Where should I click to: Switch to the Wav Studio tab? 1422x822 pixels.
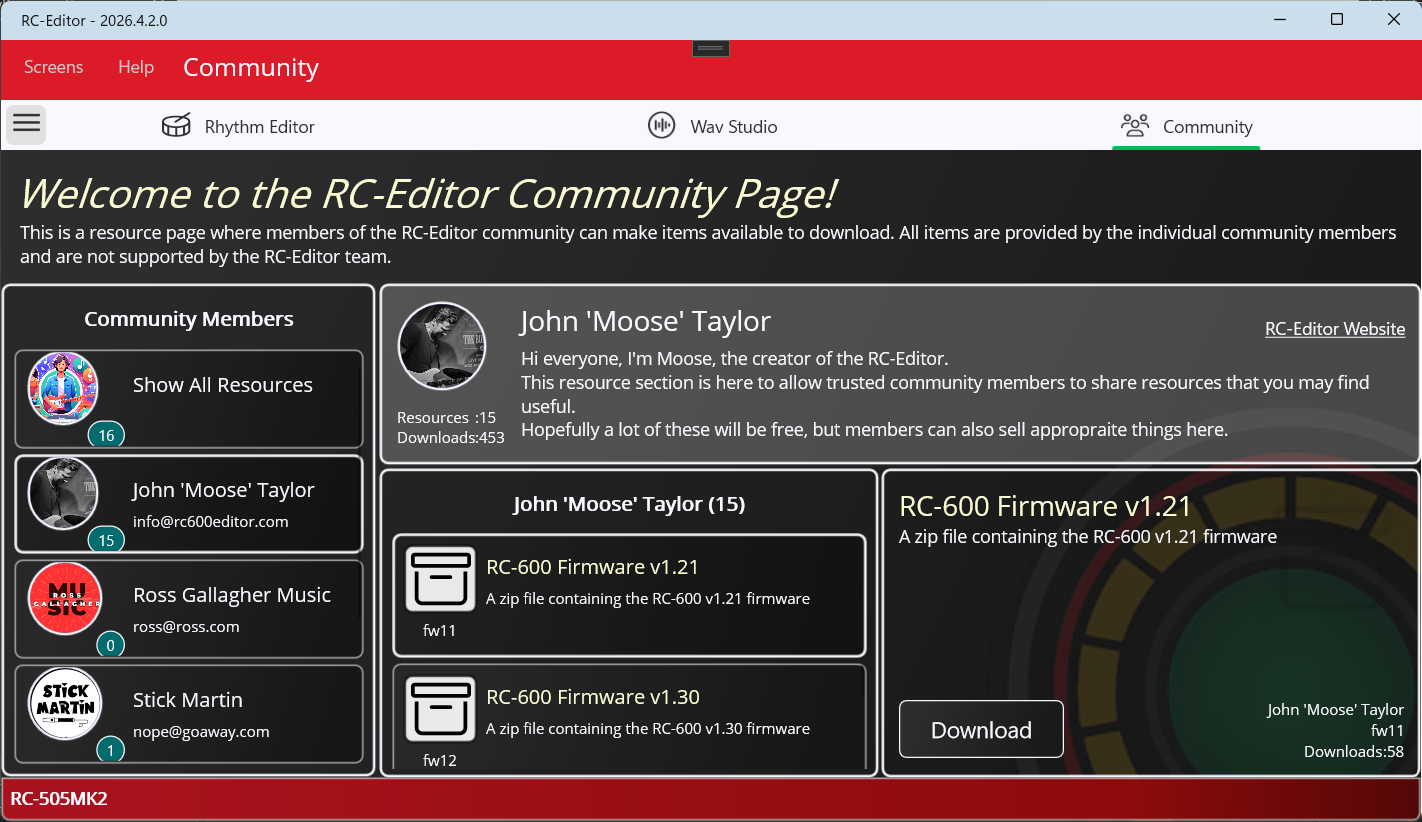coord(712,126)
